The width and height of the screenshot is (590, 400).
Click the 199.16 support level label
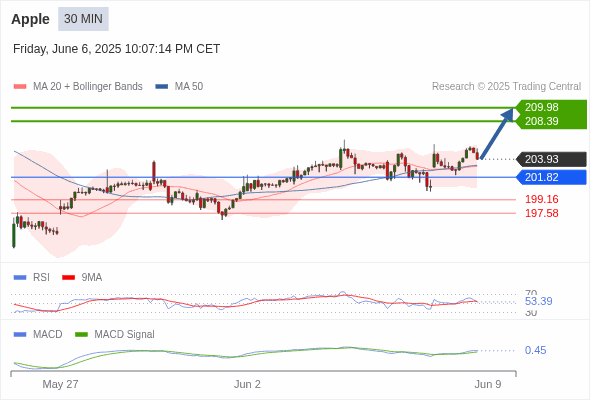pyautogui.click(x=542, y=199)
